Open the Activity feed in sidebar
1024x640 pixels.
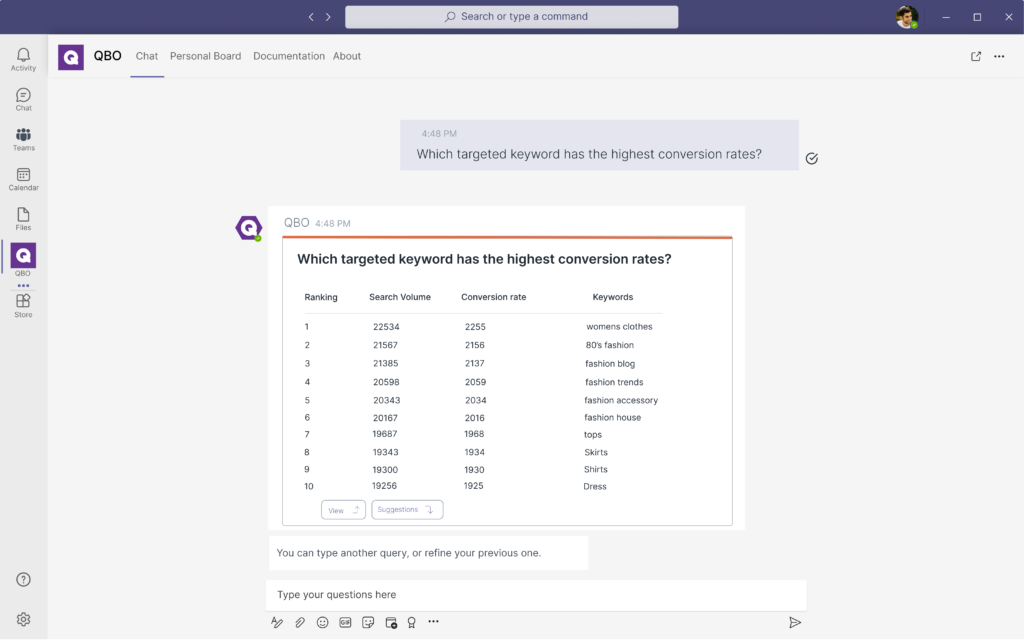click(23, 59)
